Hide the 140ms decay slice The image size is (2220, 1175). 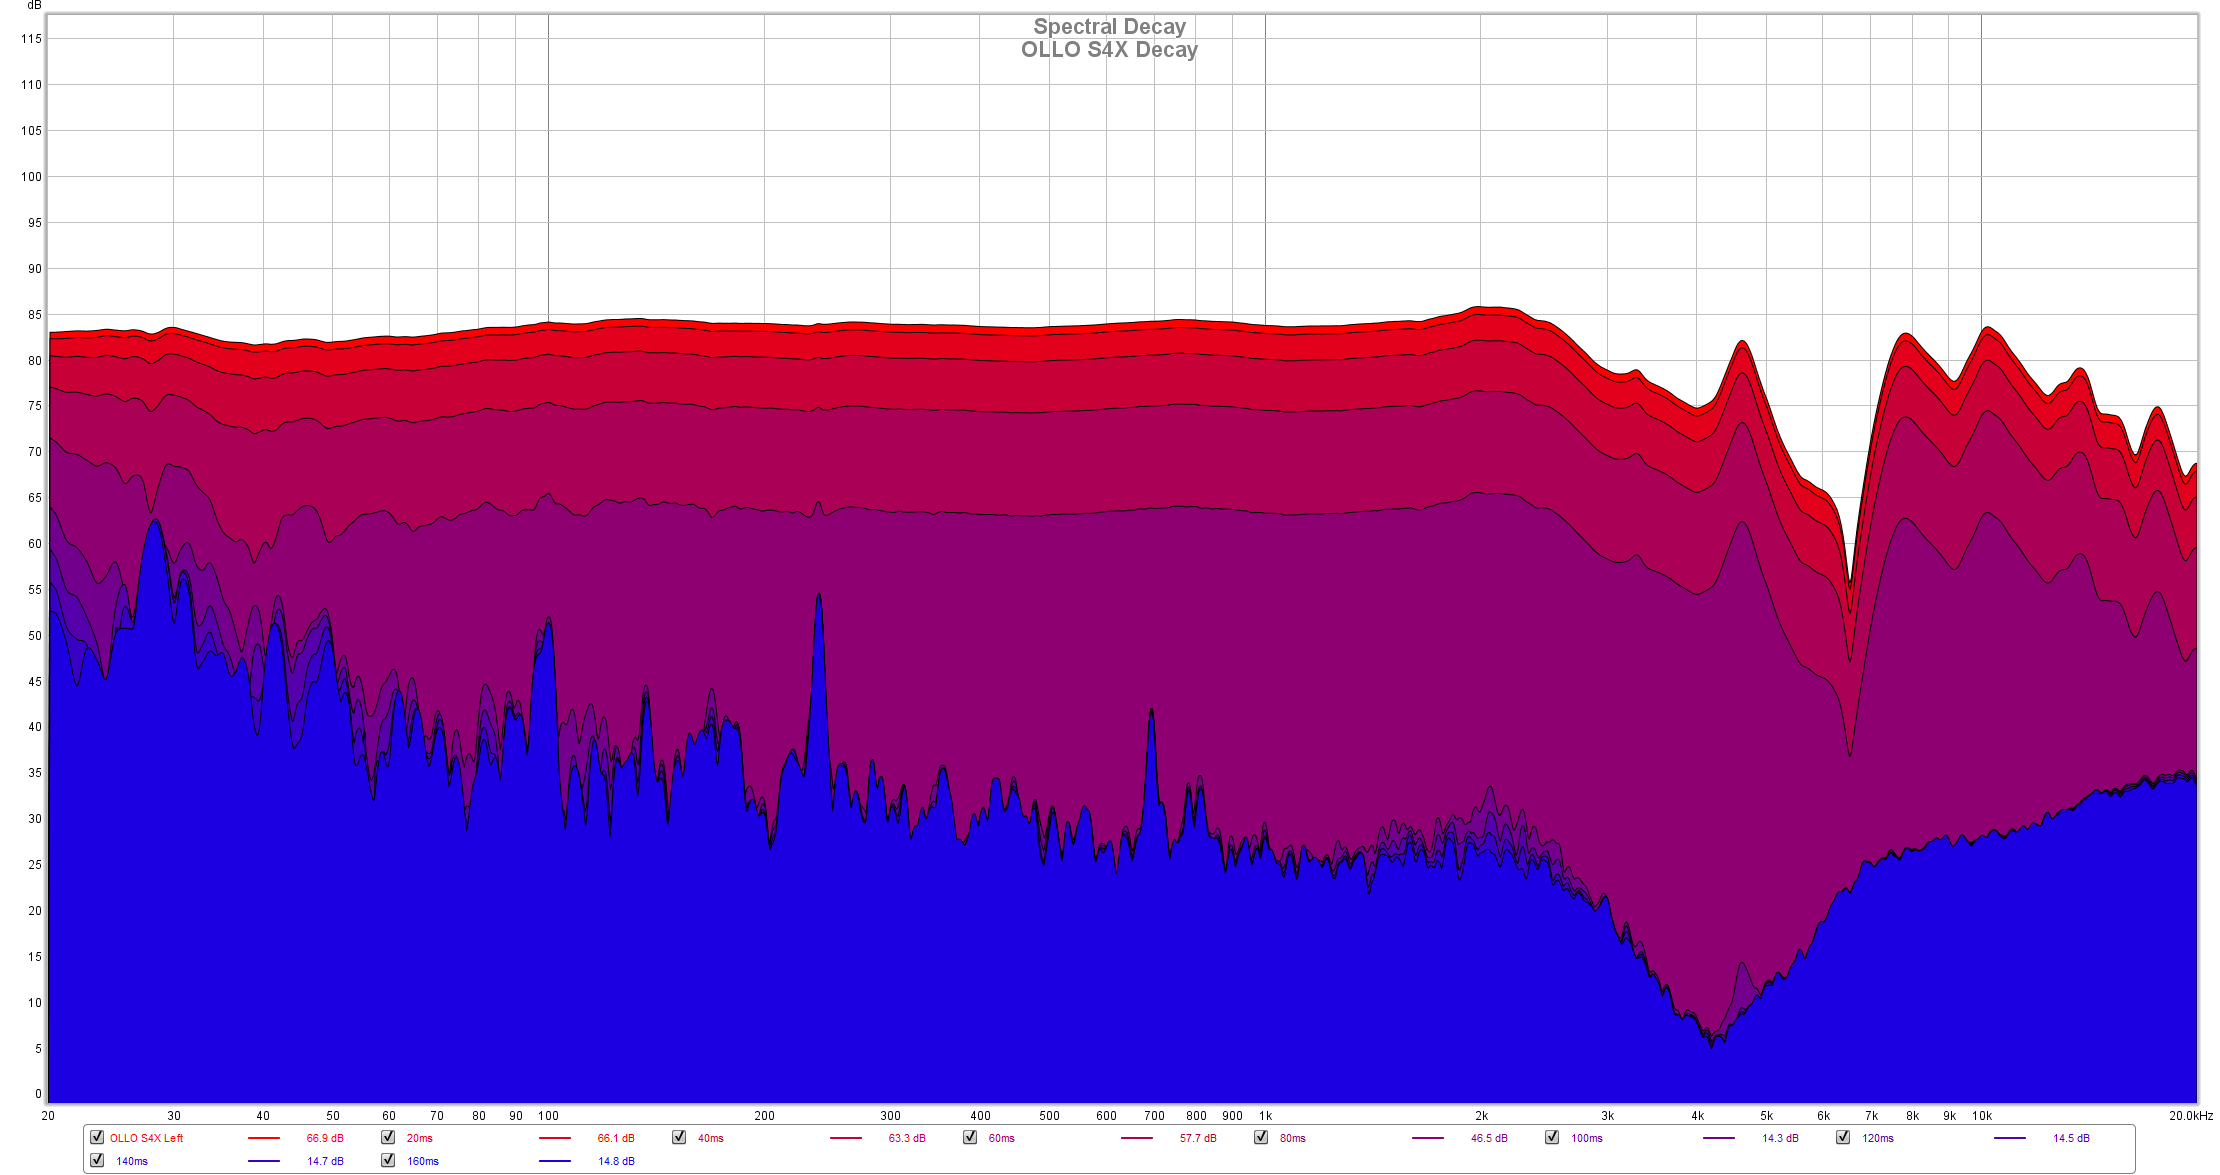97,1160
